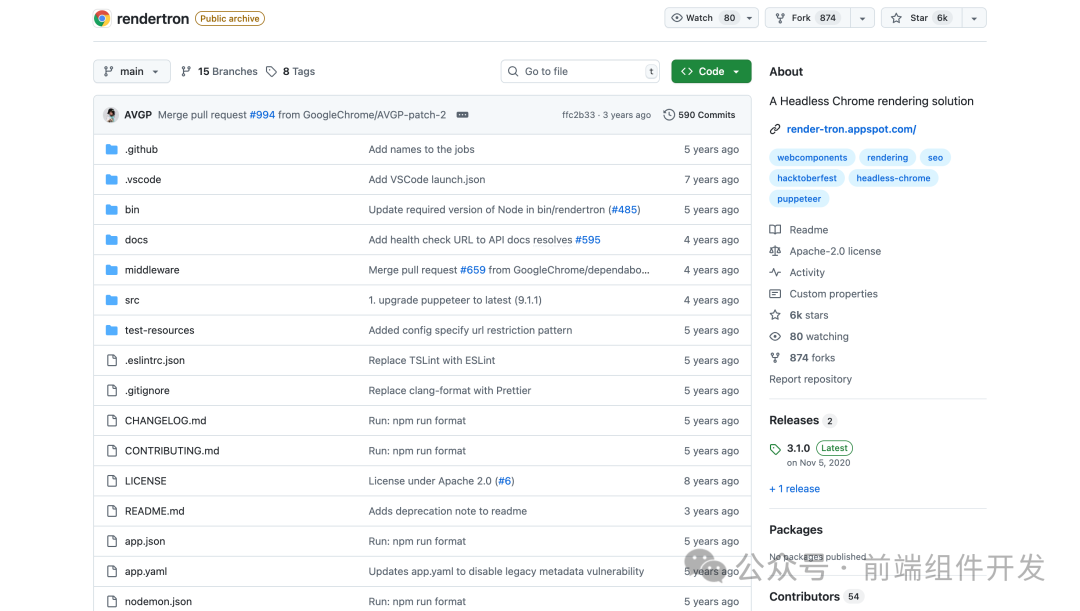Click the middleware folder icon
The width and height of the screenshot is (1080, 611).
112,270
